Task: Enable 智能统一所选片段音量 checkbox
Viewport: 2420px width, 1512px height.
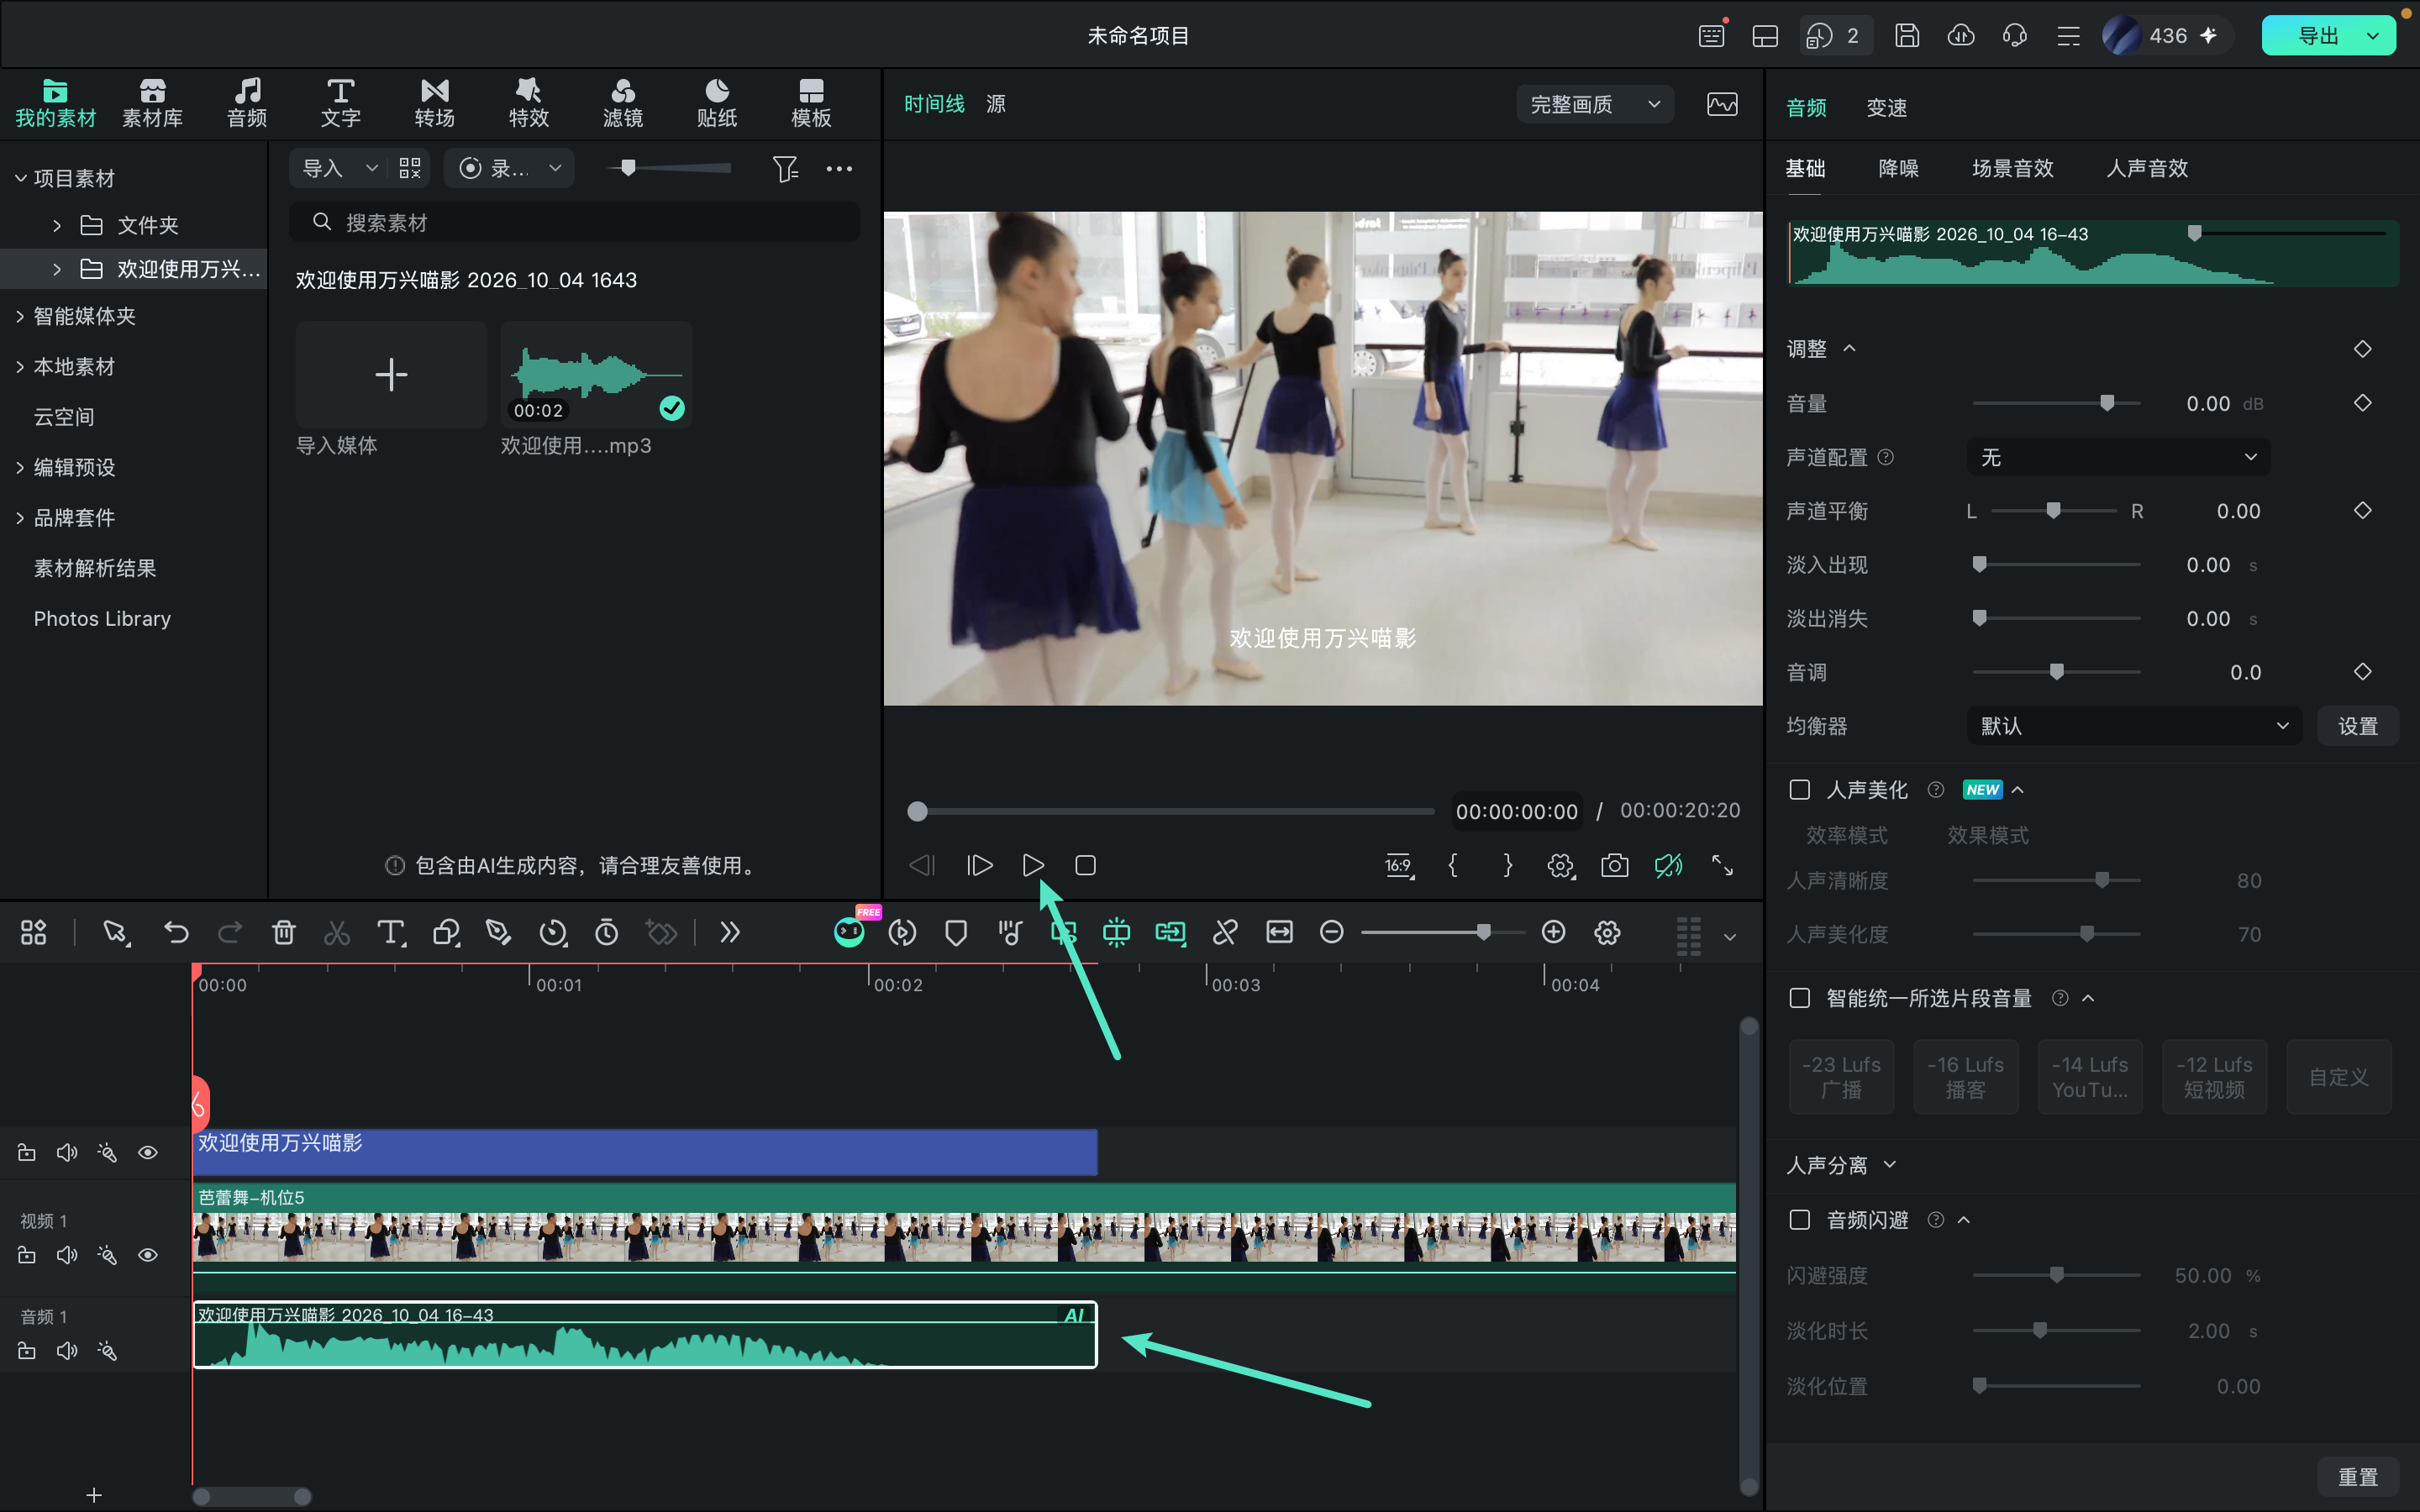Action: [x=1800, y=998]
